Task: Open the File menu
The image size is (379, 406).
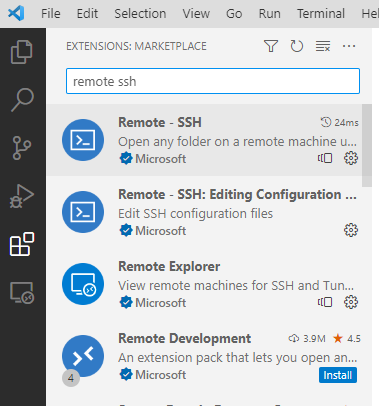Action: [51, 14]
